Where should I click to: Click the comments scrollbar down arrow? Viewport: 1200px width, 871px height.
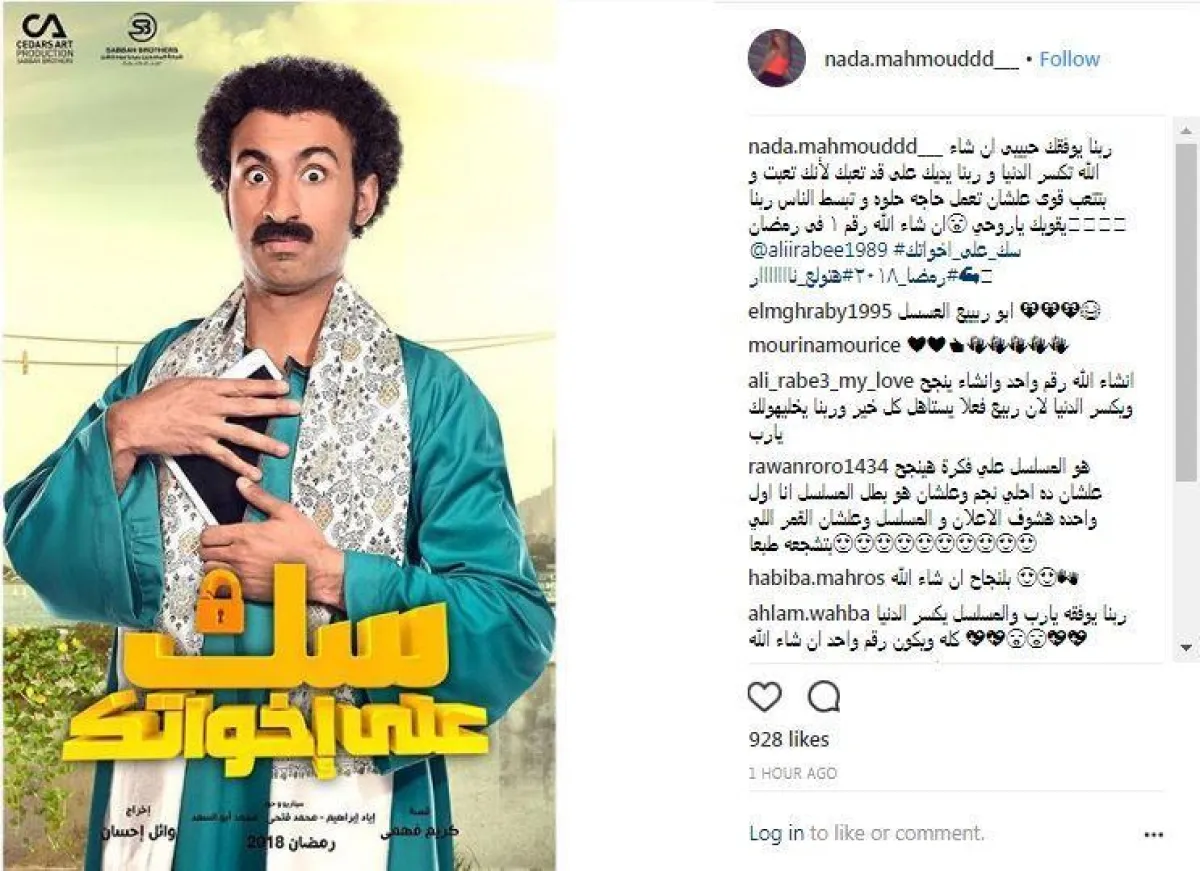[1186, 648]
